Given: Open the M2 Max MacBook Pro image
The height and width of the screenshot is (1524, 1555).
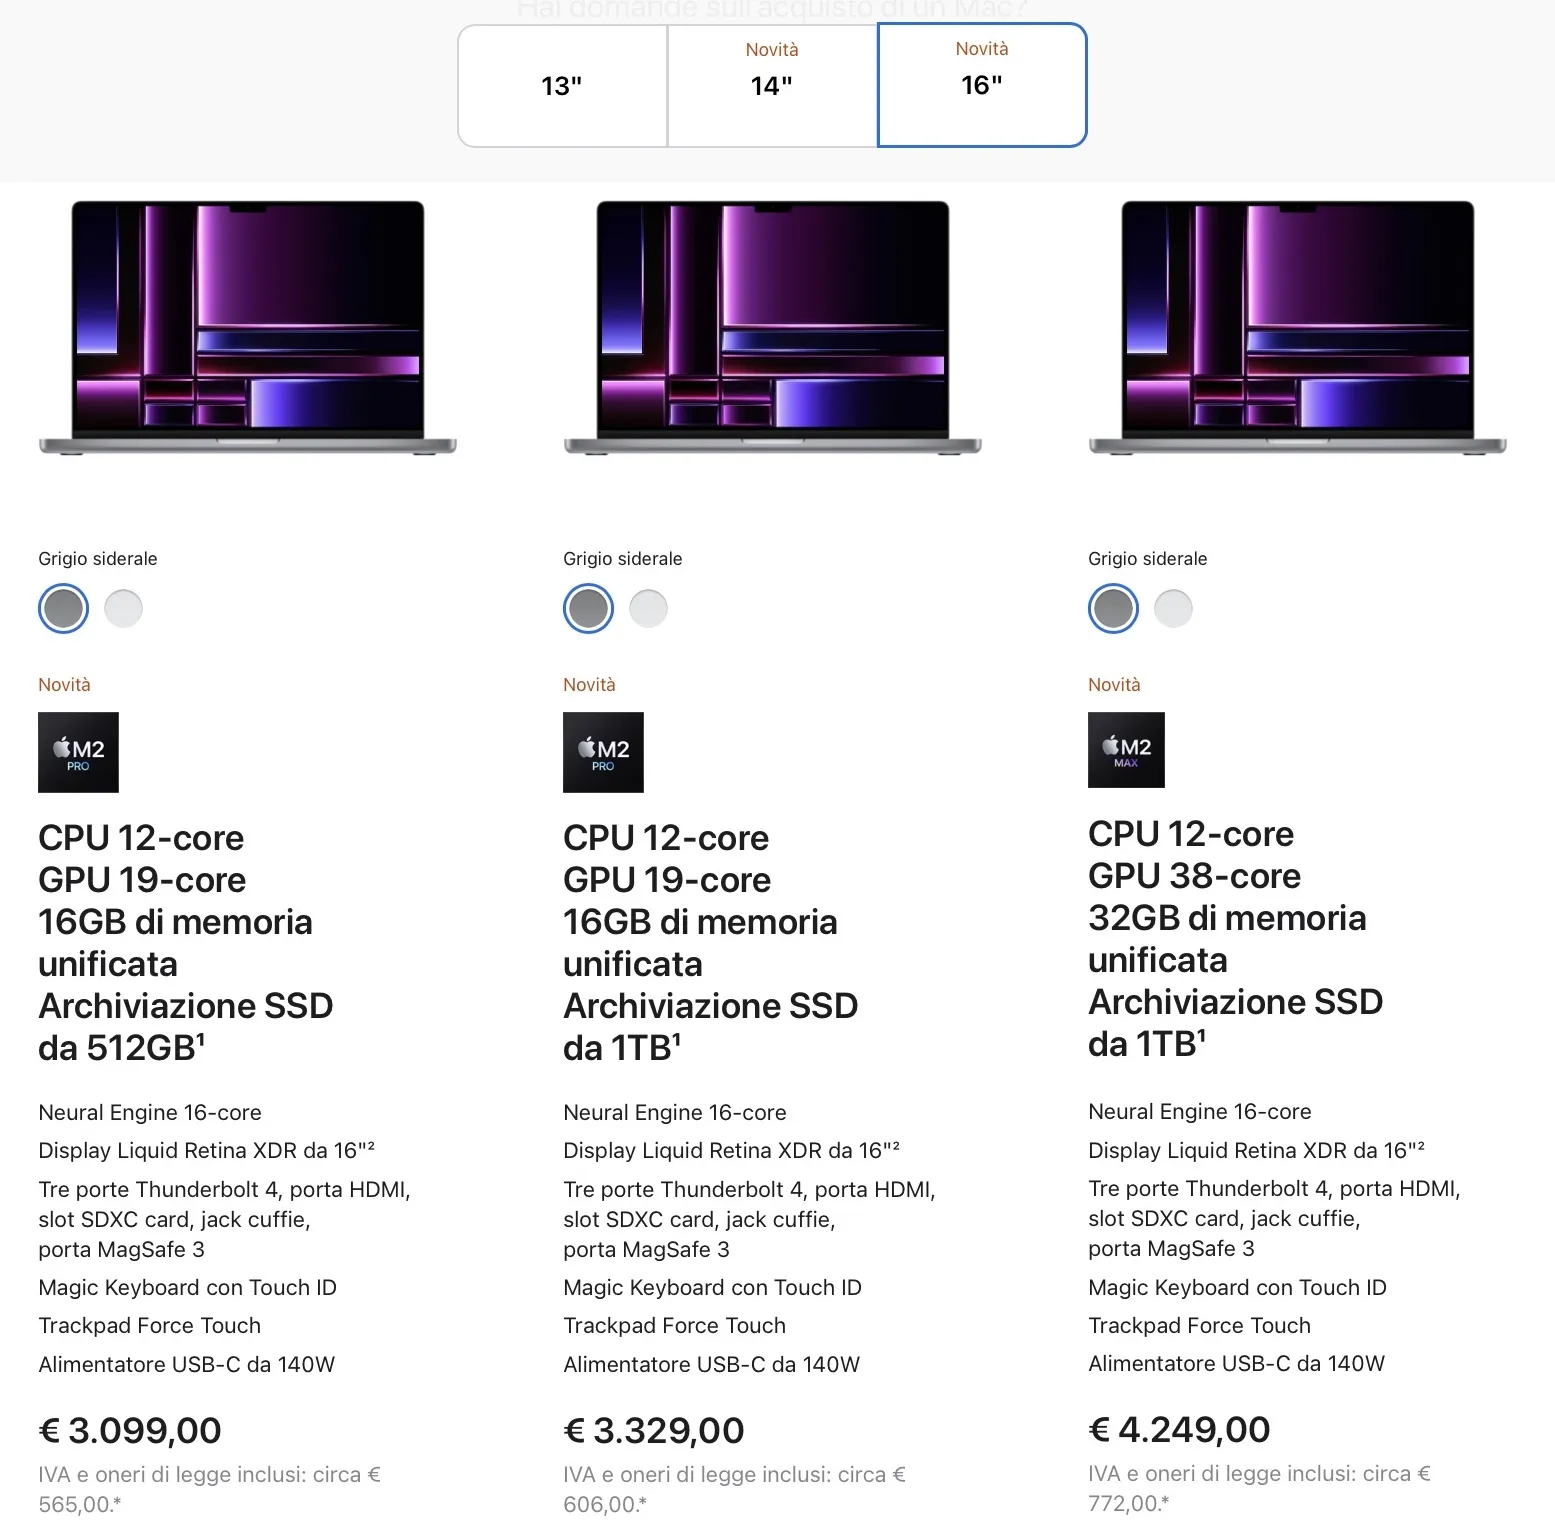Looking at the screenshot, I should (1296, 330).
